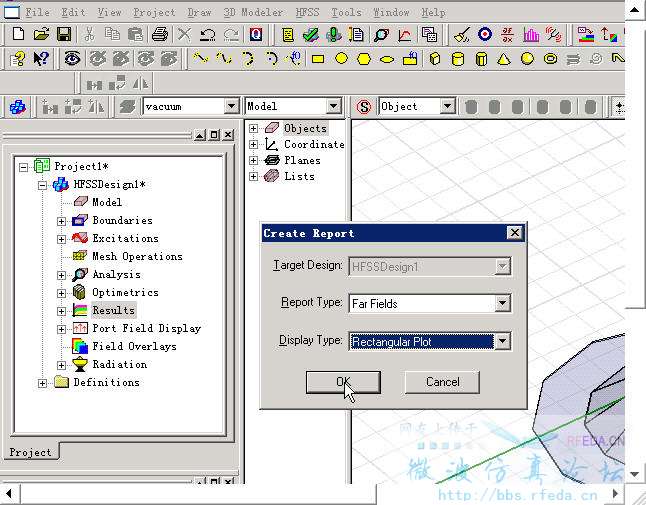The height and width of the screenshot is (505, 646).
Task: Click Cancel in Create Report dialog
Action: (442, 382)
